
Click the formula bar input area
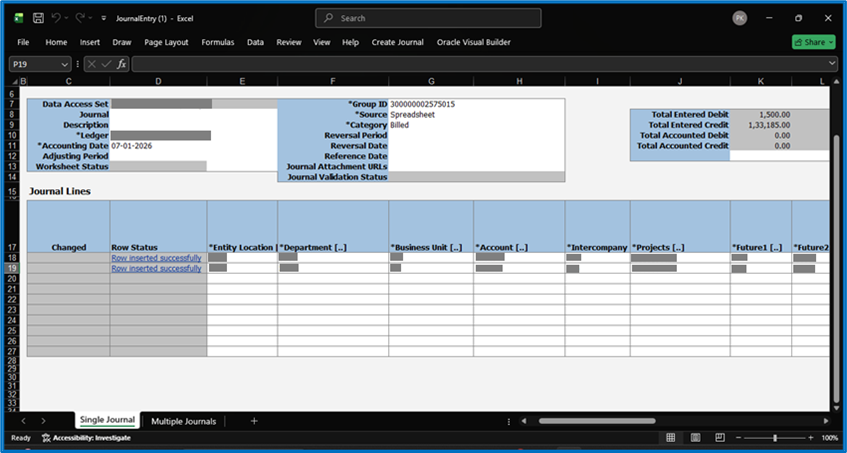(480, 64)
